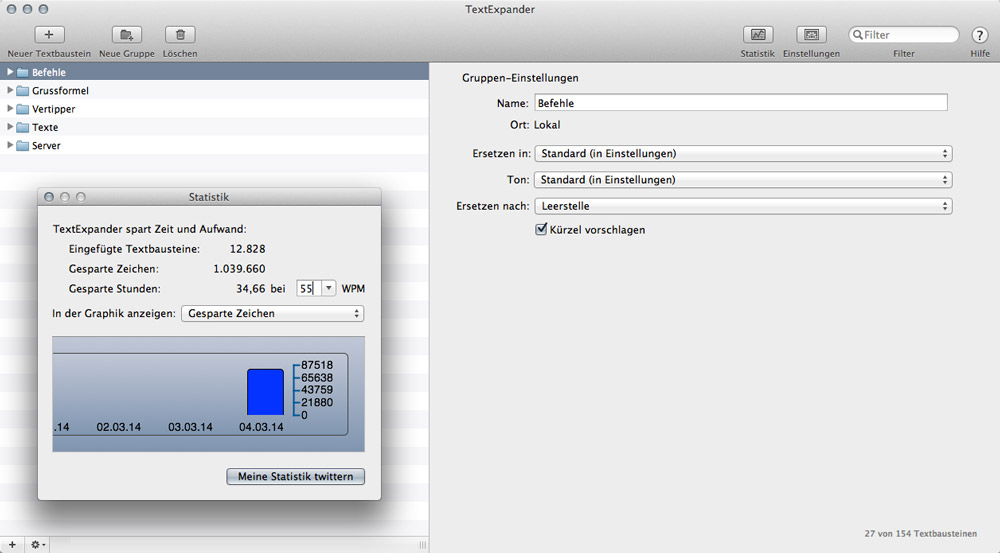Click the Grussformel folder icon
The image size is (1000, 553).
point(22,91)
